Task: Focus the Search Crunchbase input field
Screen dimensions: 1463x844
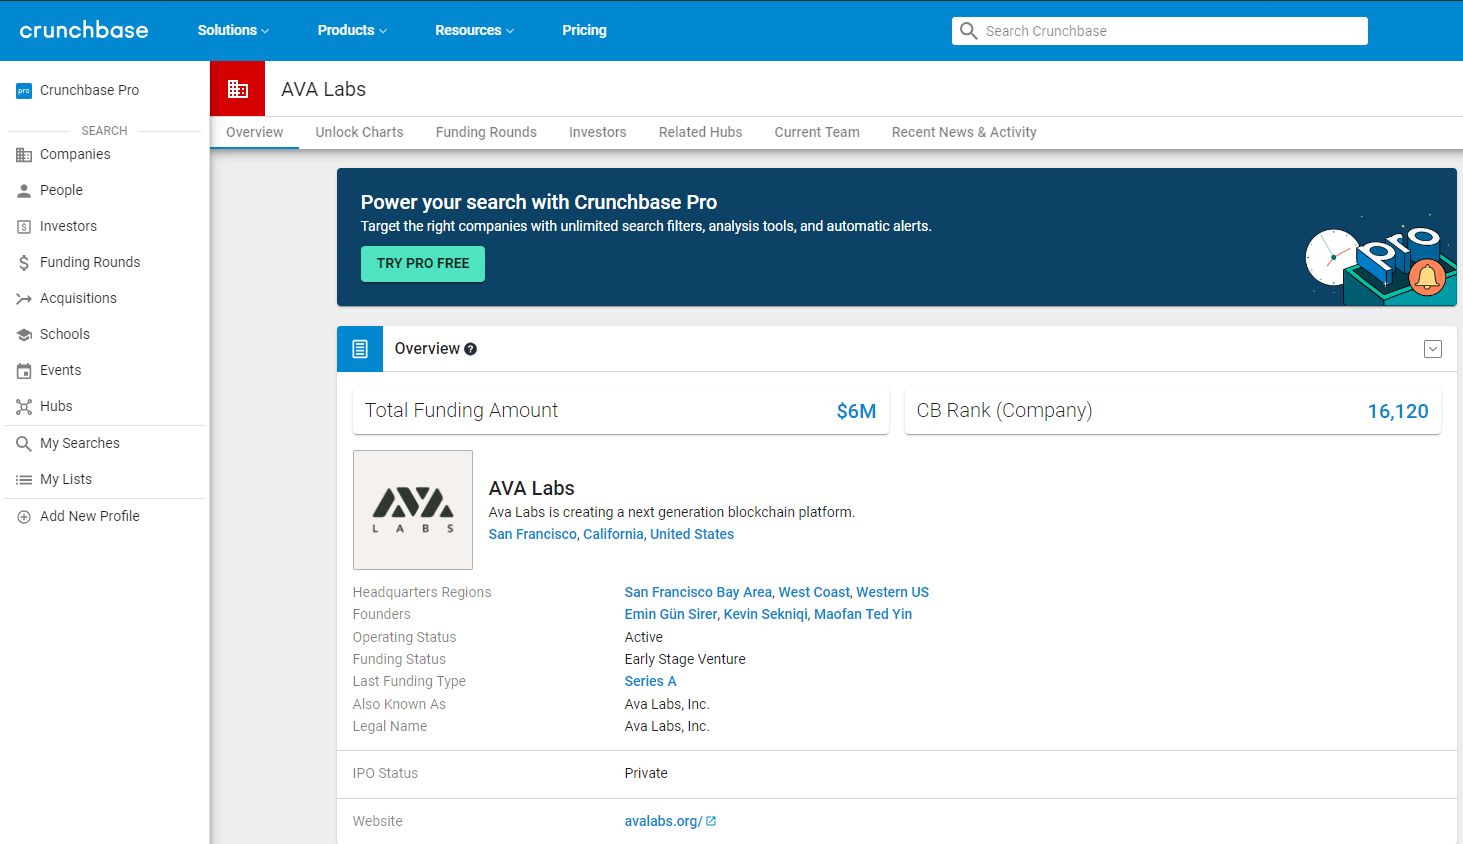Action: [1160, 31]
